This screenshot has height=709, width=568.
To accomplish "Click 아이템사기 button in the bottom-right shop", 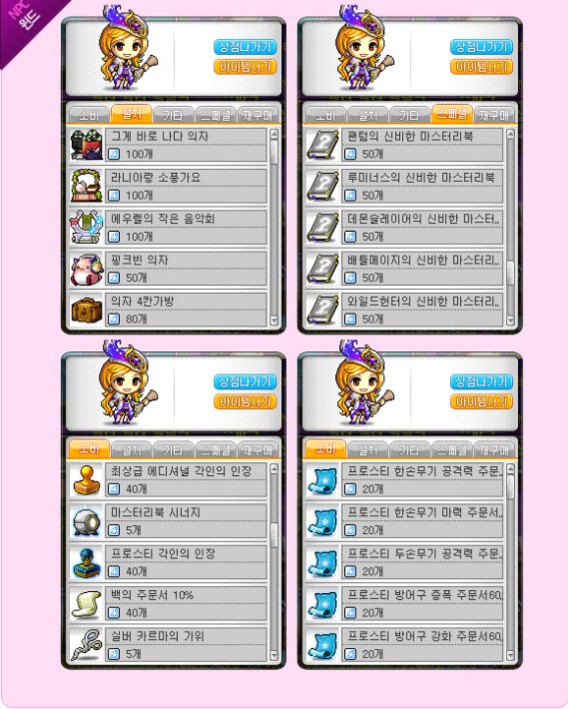I will (x=481, y=402).
